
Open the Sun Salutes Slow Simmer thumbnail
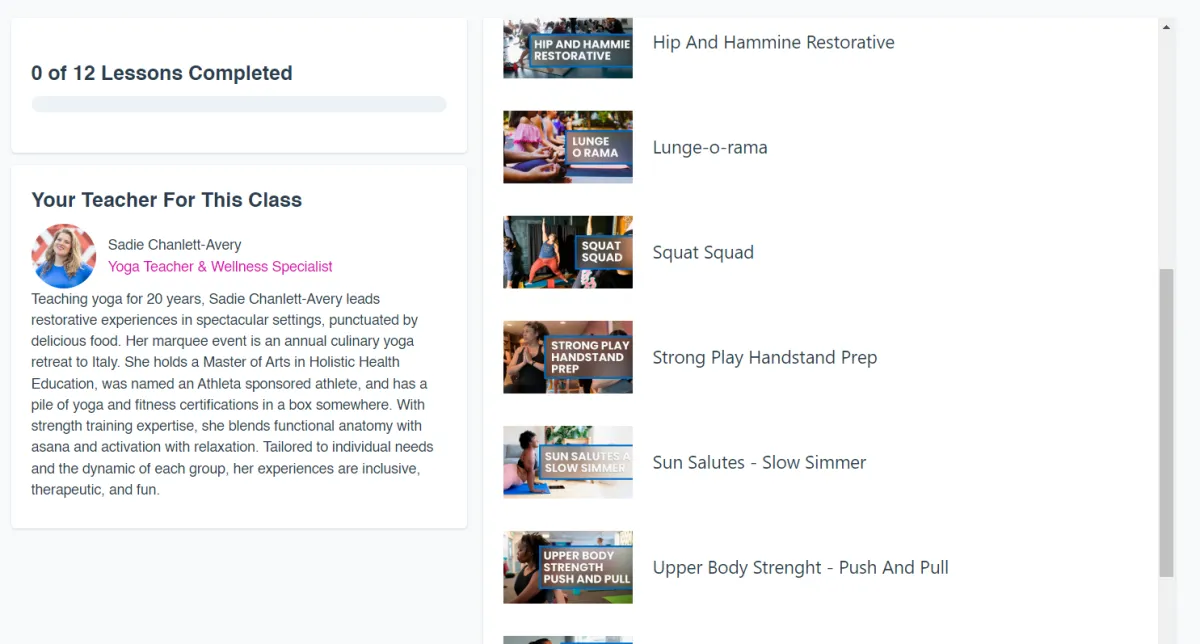point(568,462)
